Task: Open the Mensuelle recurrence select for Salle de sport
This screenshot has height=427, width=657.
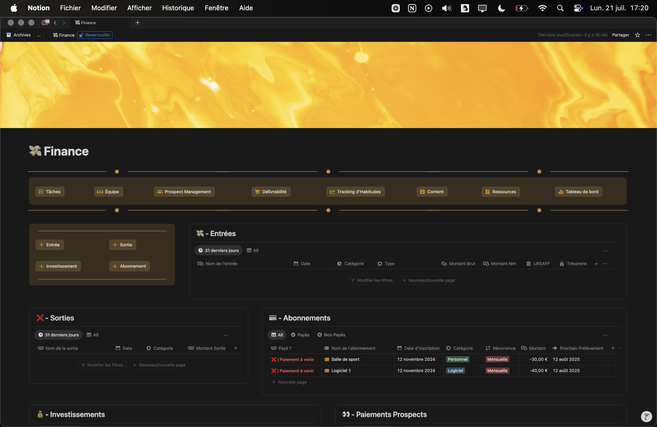Action: pyautogui.click(x=497, y=359)
